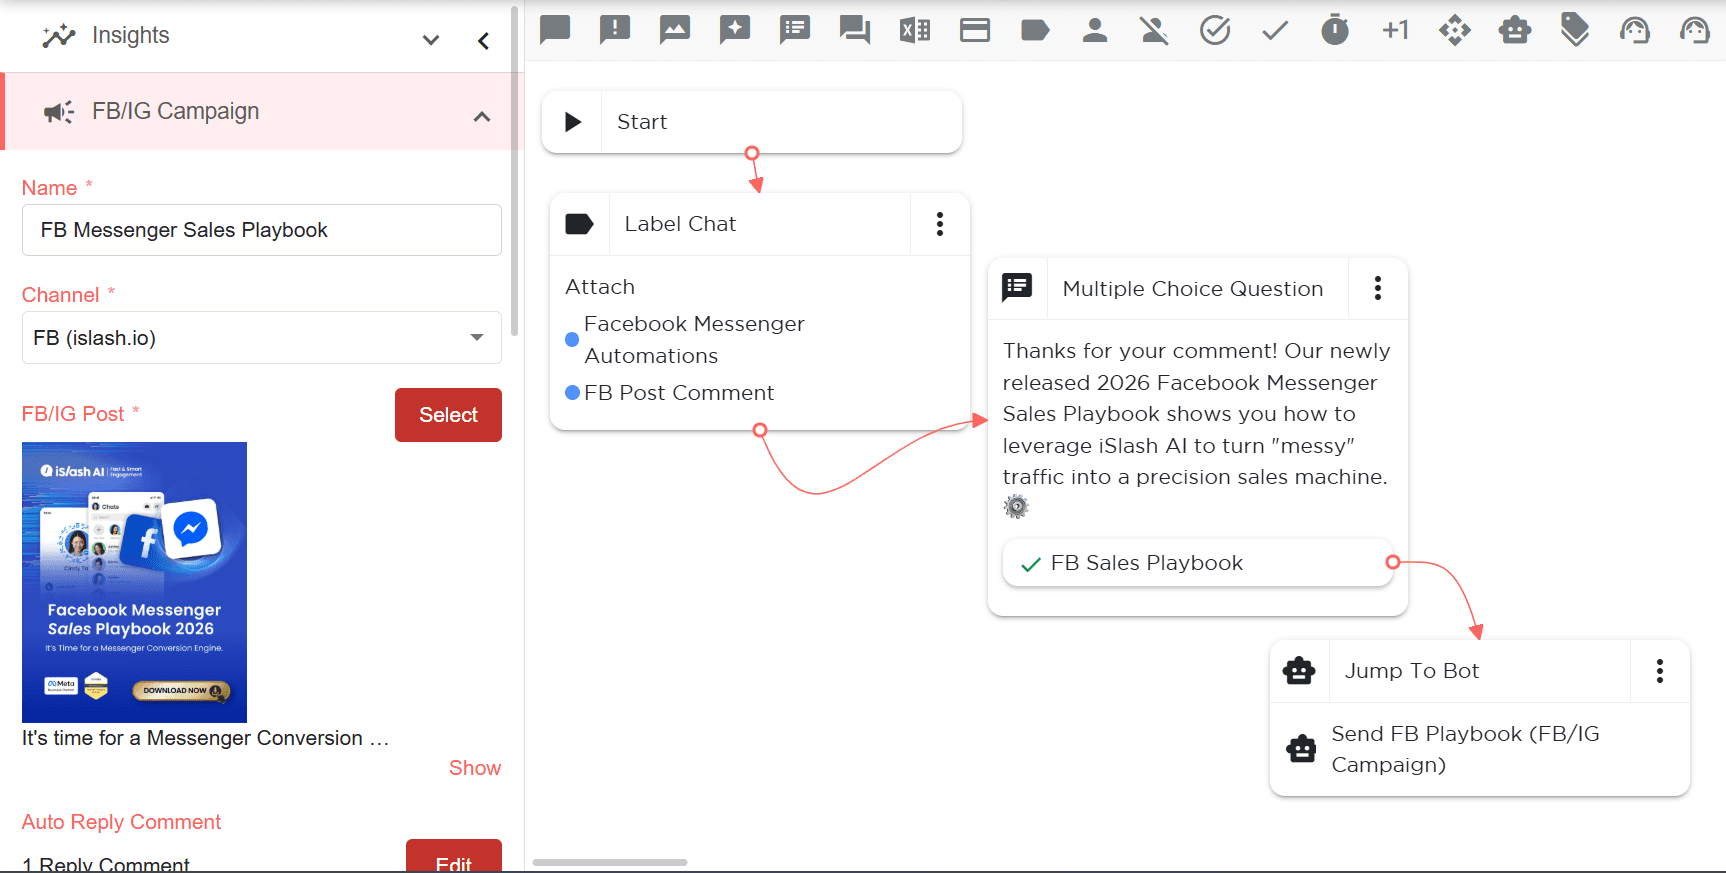This screenshot has height=873, width=1726.
Task: Click Send FB Playbook bot target
Action: [1465, 749]
